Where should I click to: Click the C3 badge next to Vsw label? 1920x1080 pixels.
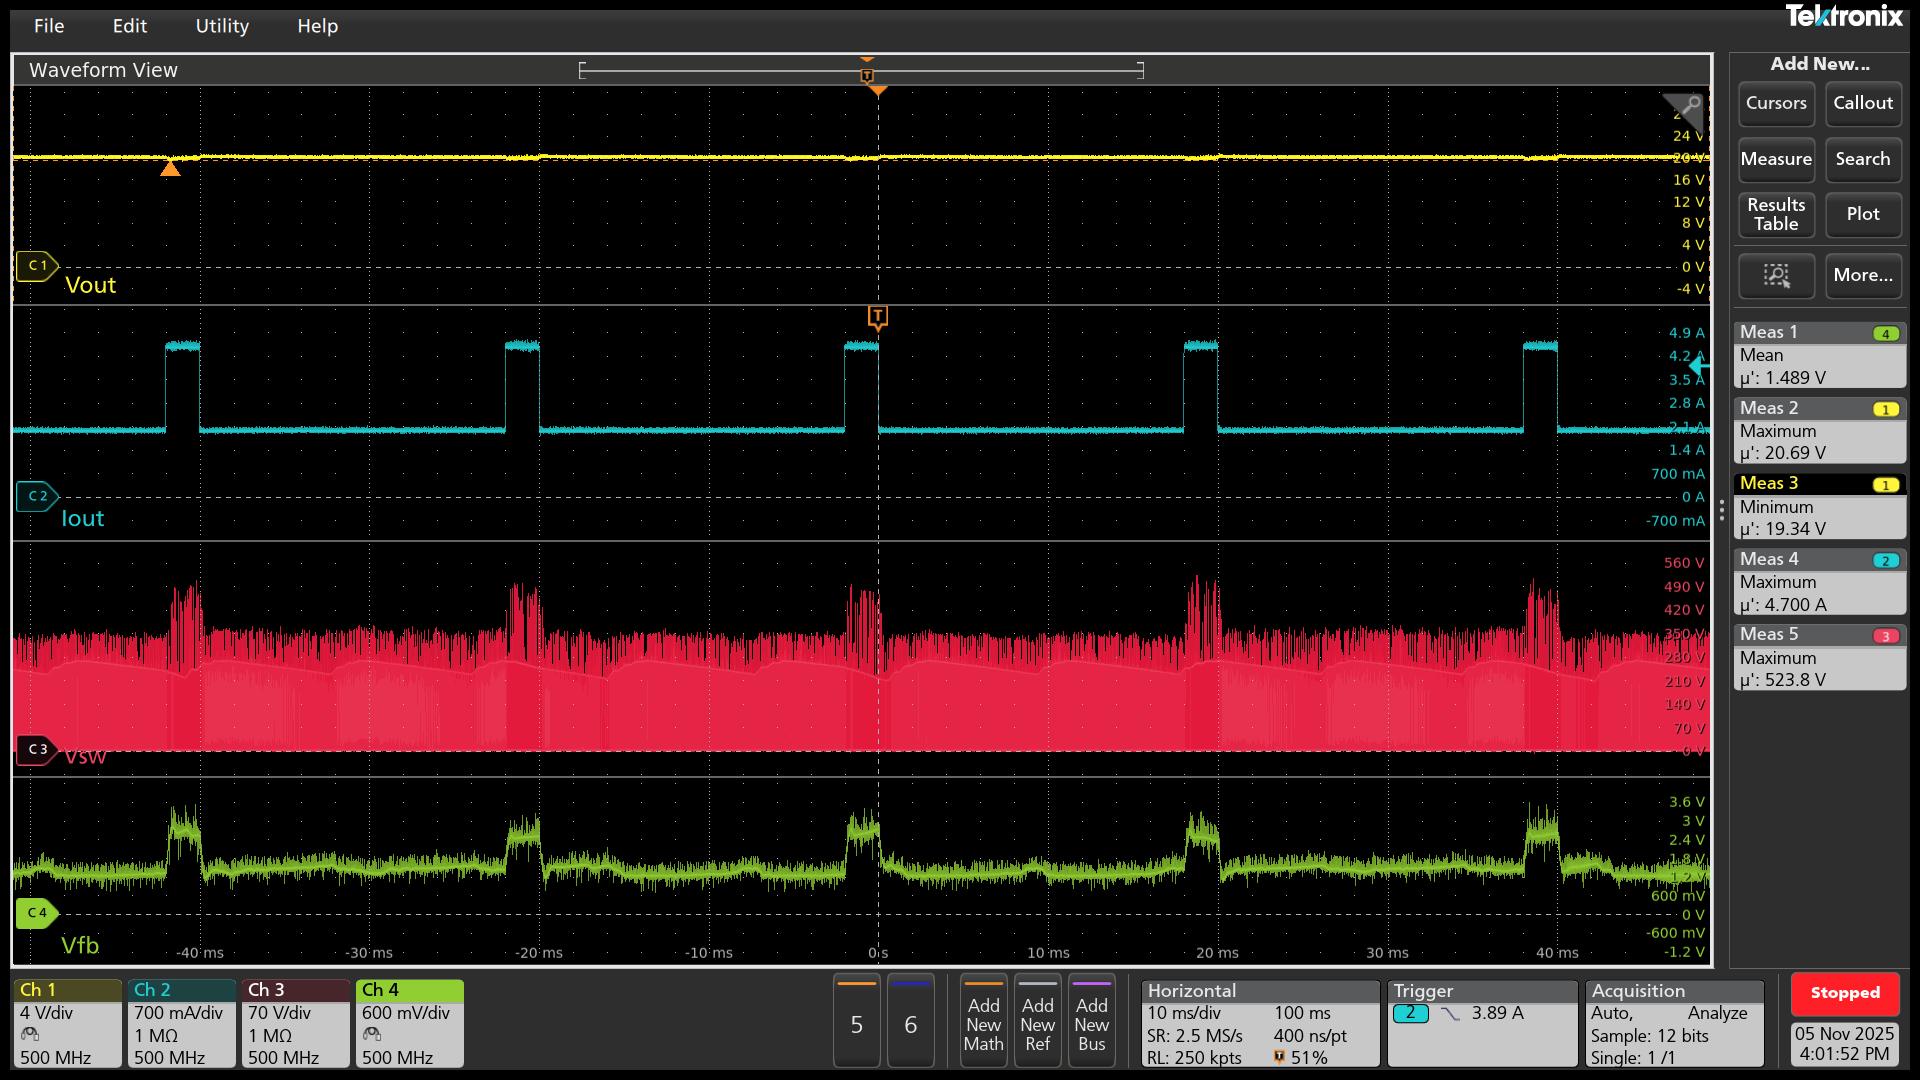(38, 747)
